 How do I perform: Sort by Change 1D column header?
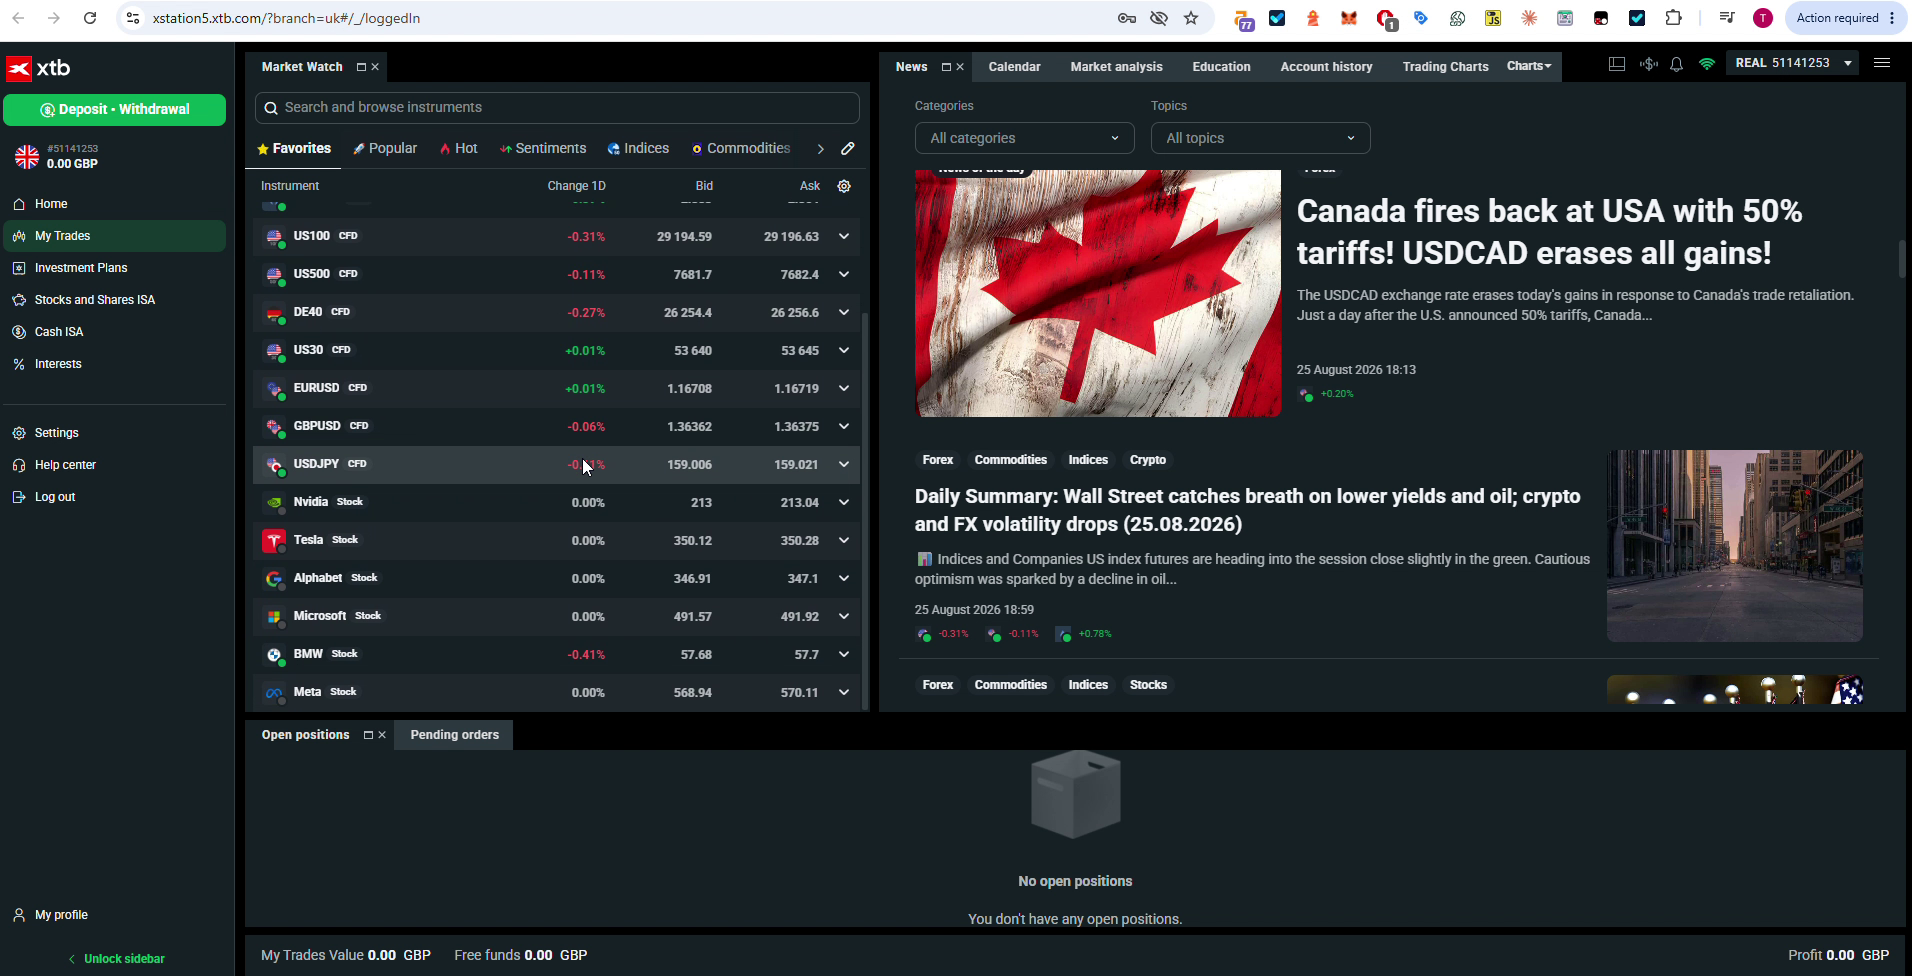(576, 186)
